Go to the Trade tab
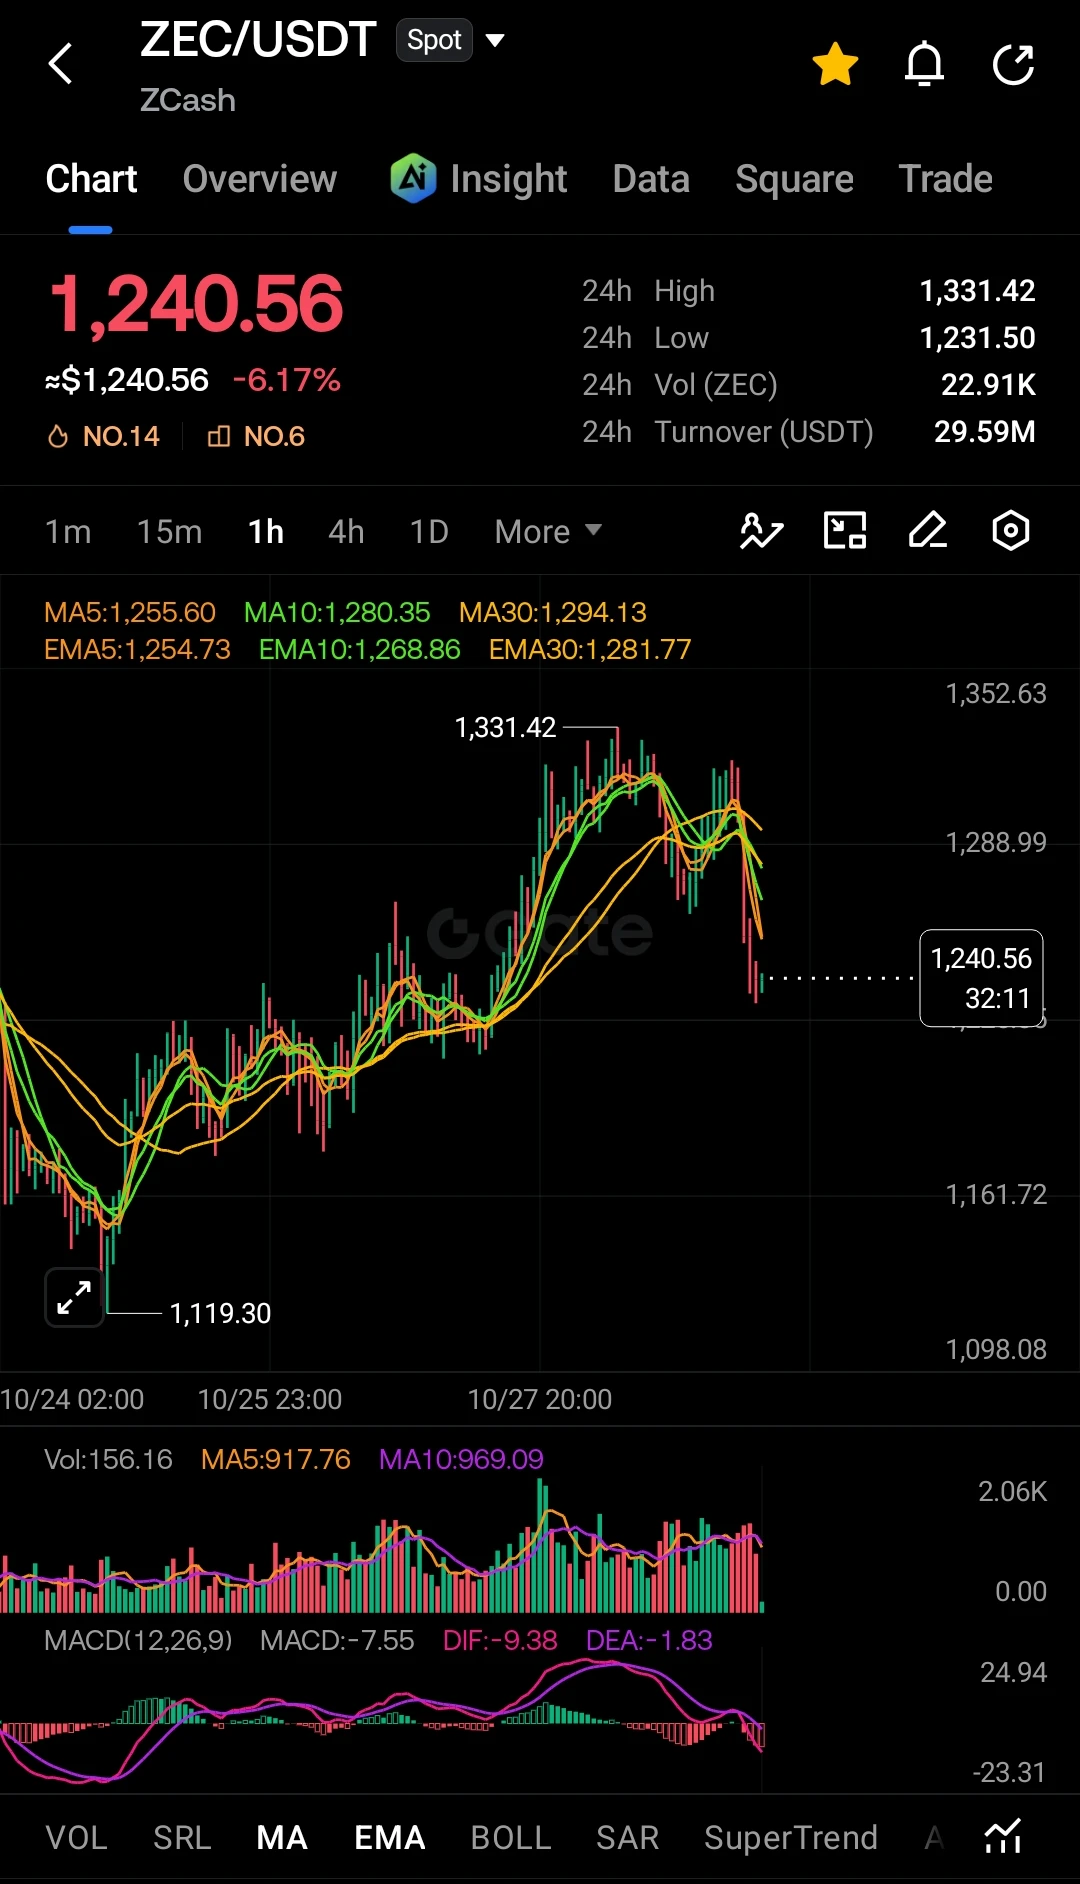Viewport: 1080px width, 1884px height. click(x=946, y=179)
